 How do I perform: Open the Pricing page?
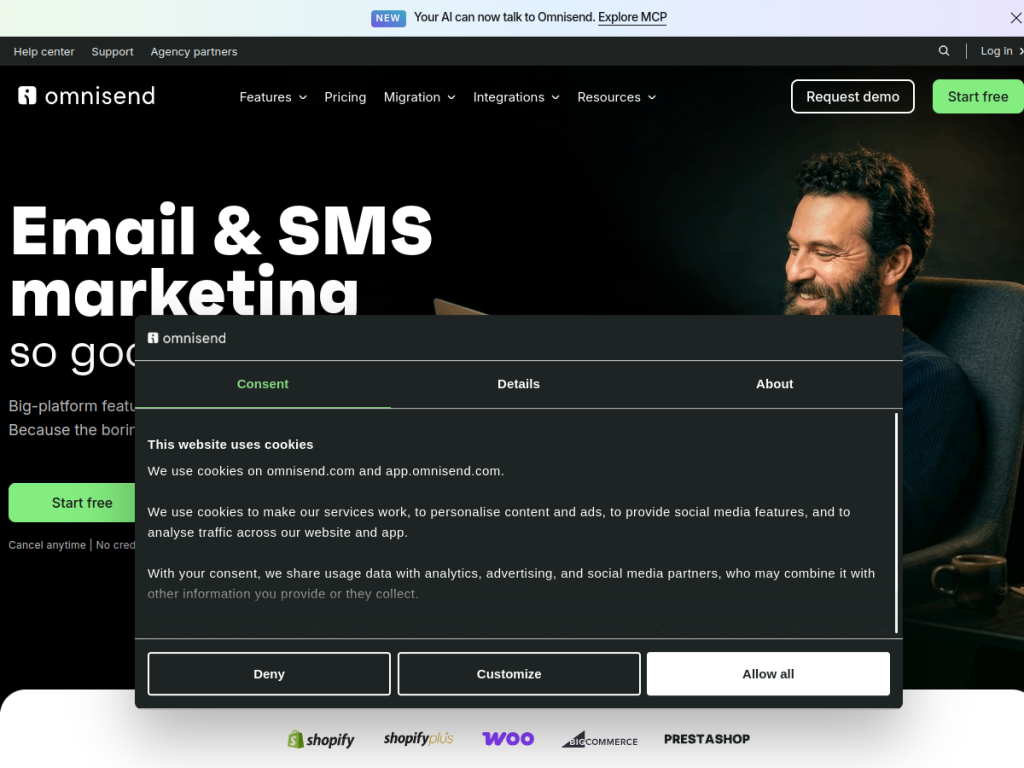[x=345, y=97]
